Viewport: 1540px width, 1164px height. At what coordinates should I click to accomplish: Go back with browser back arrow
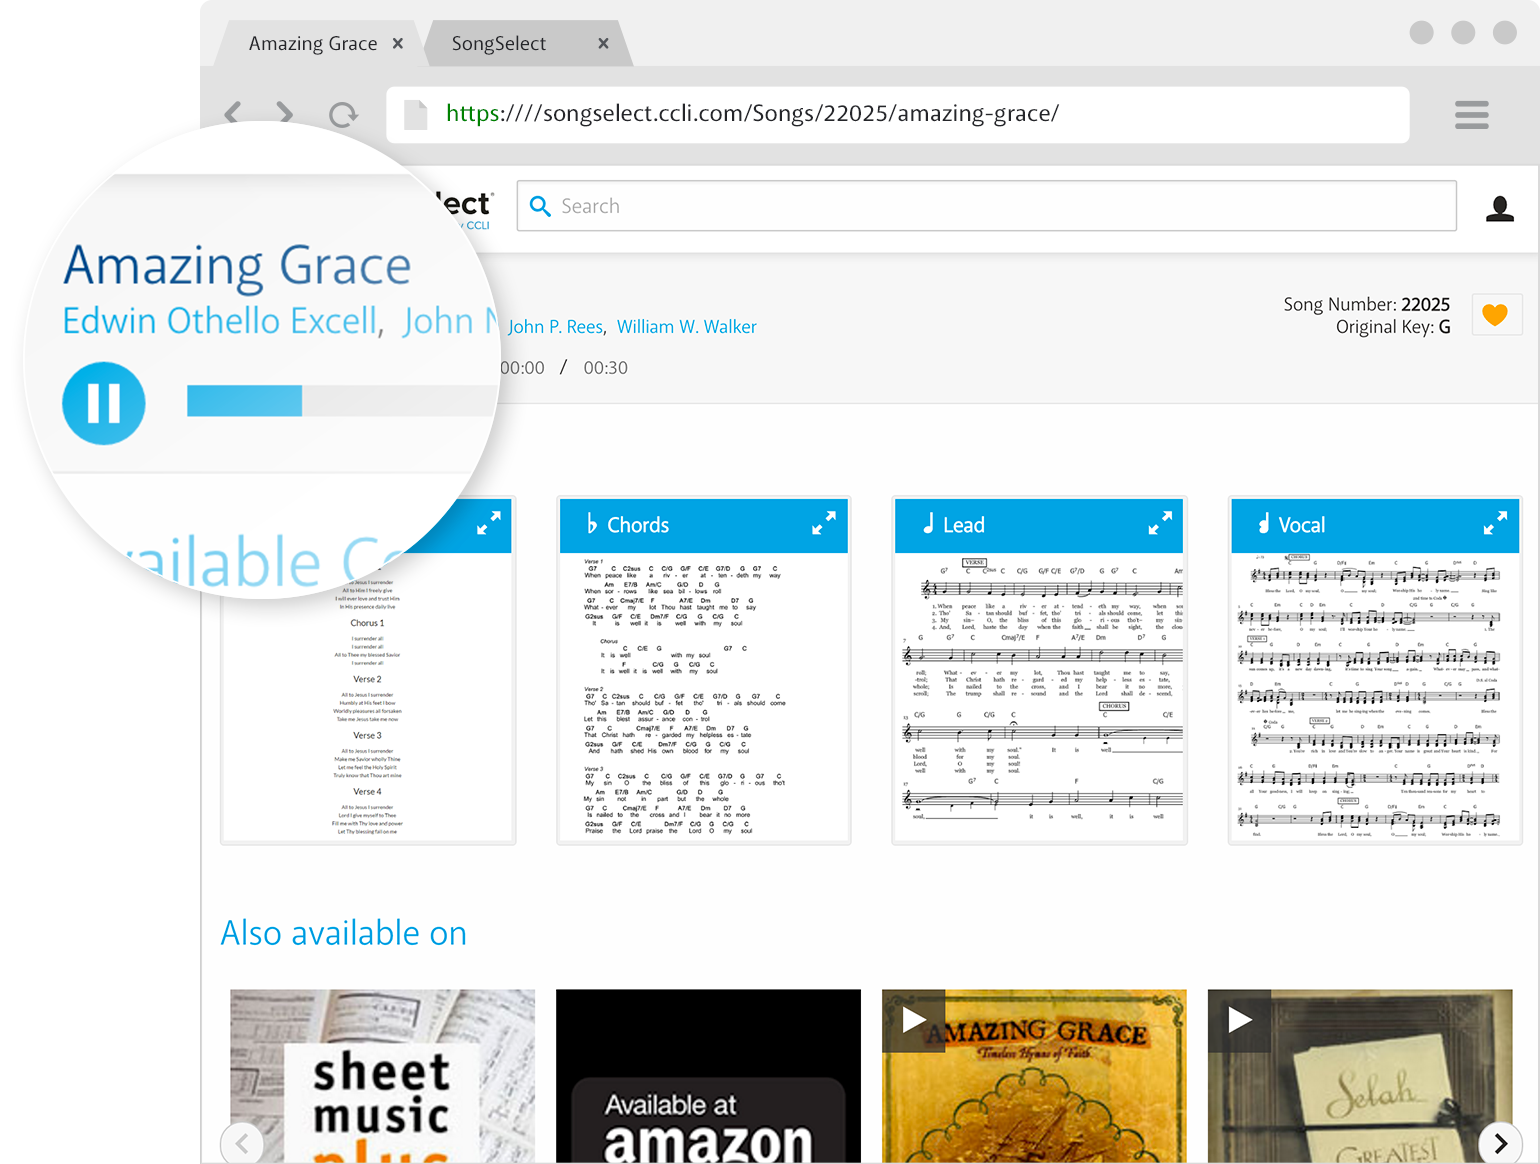click(233, 113)
